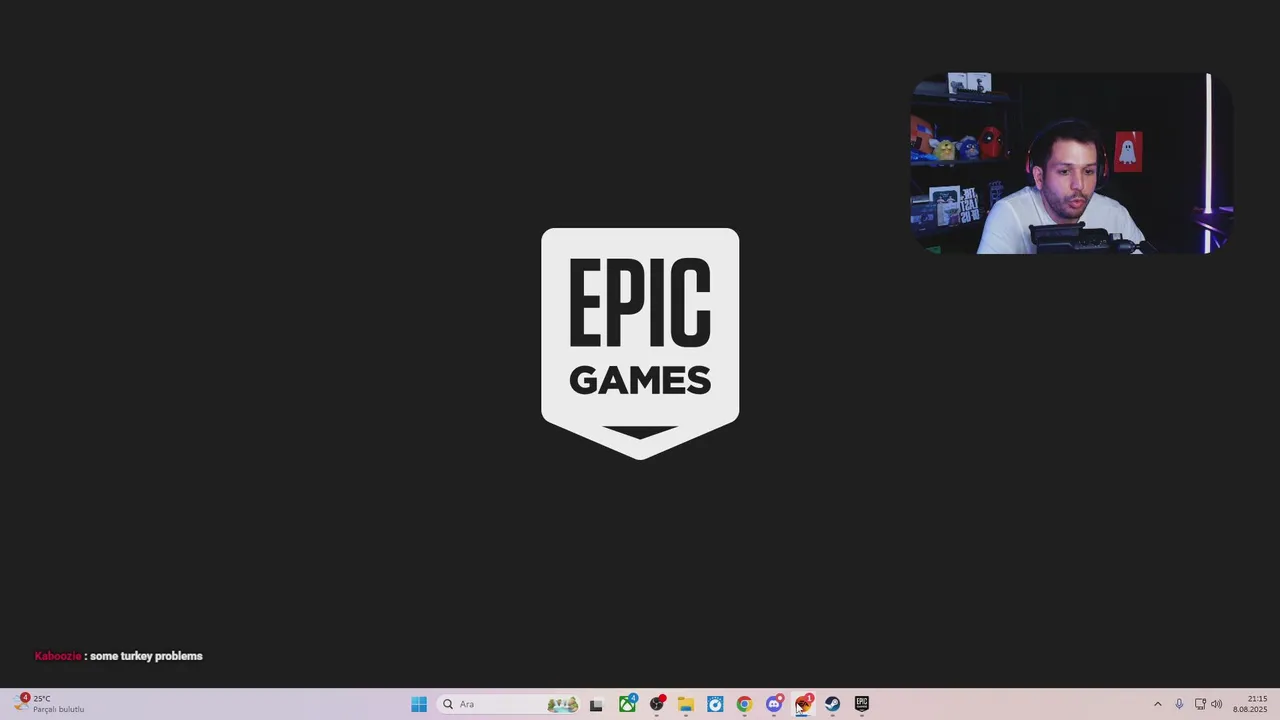1280x720 pixels.
Task: Expand the hidden system tray icons
Action: pos(1158,704)
